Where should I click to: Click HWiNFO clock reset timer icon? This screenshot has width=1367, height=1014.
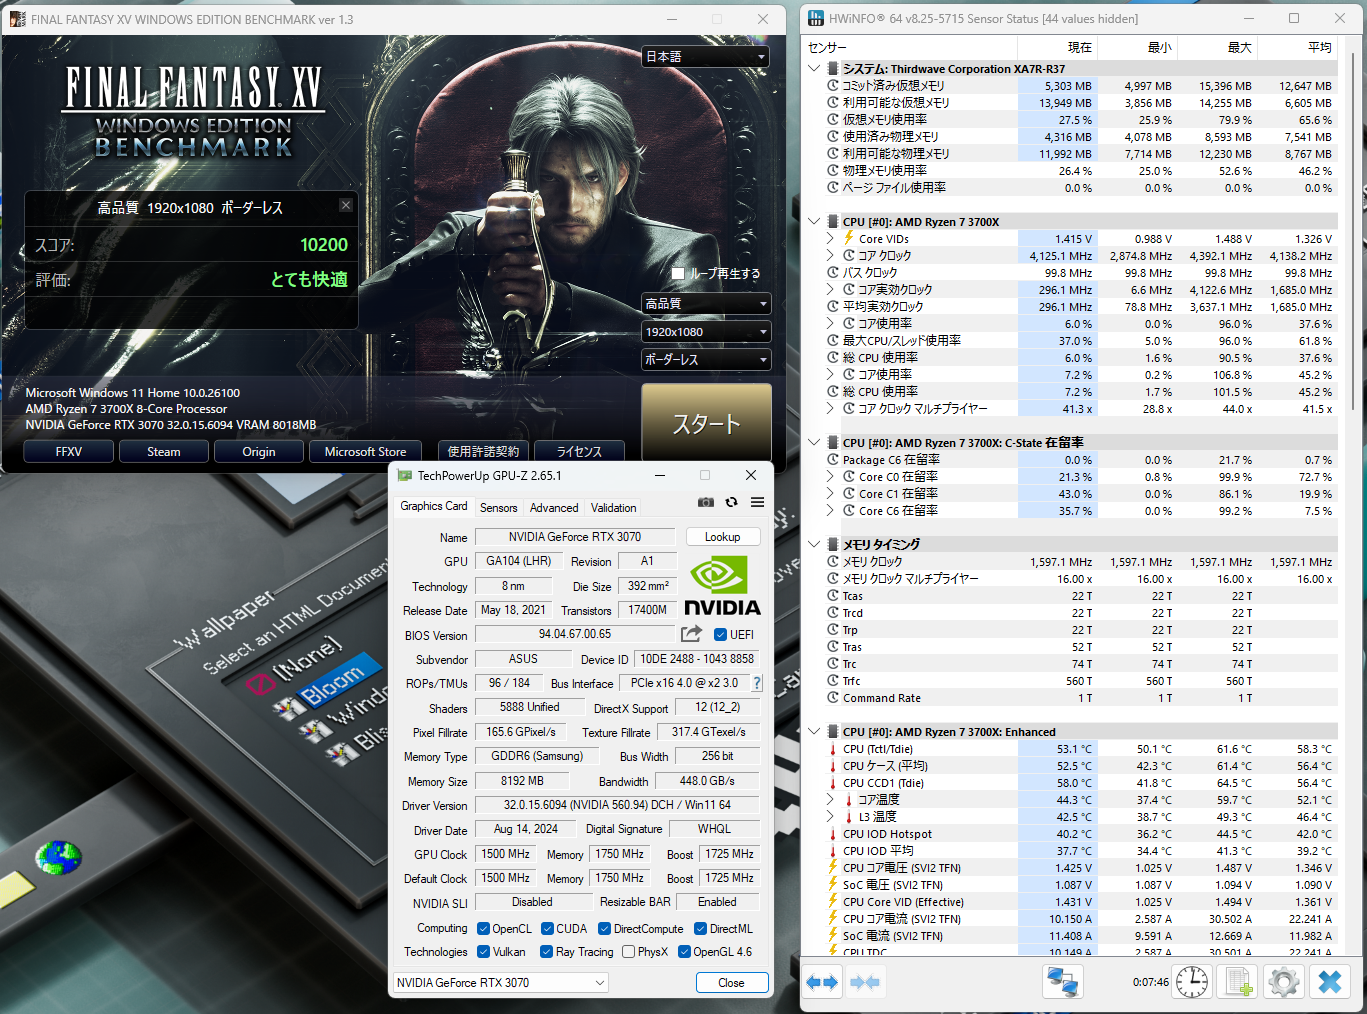(x=1191, y=982)
